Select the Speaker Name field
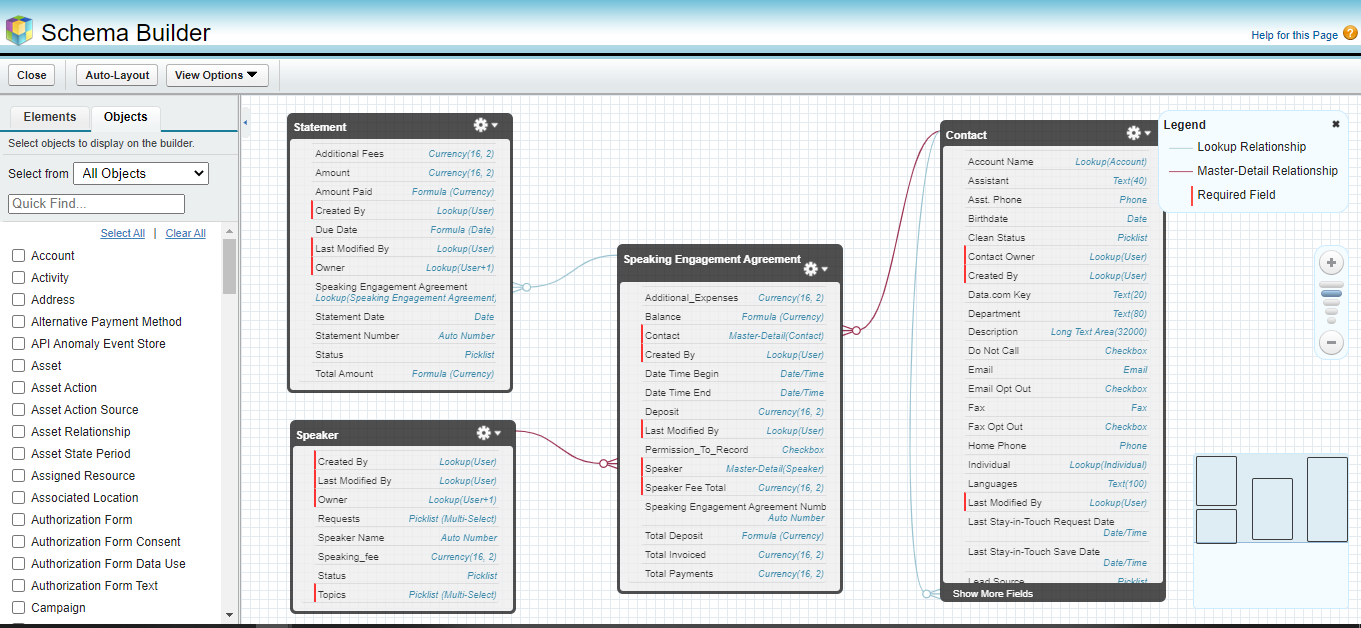Image resolution: width=1361 pixels, height=628 pixels. [406, 538]
